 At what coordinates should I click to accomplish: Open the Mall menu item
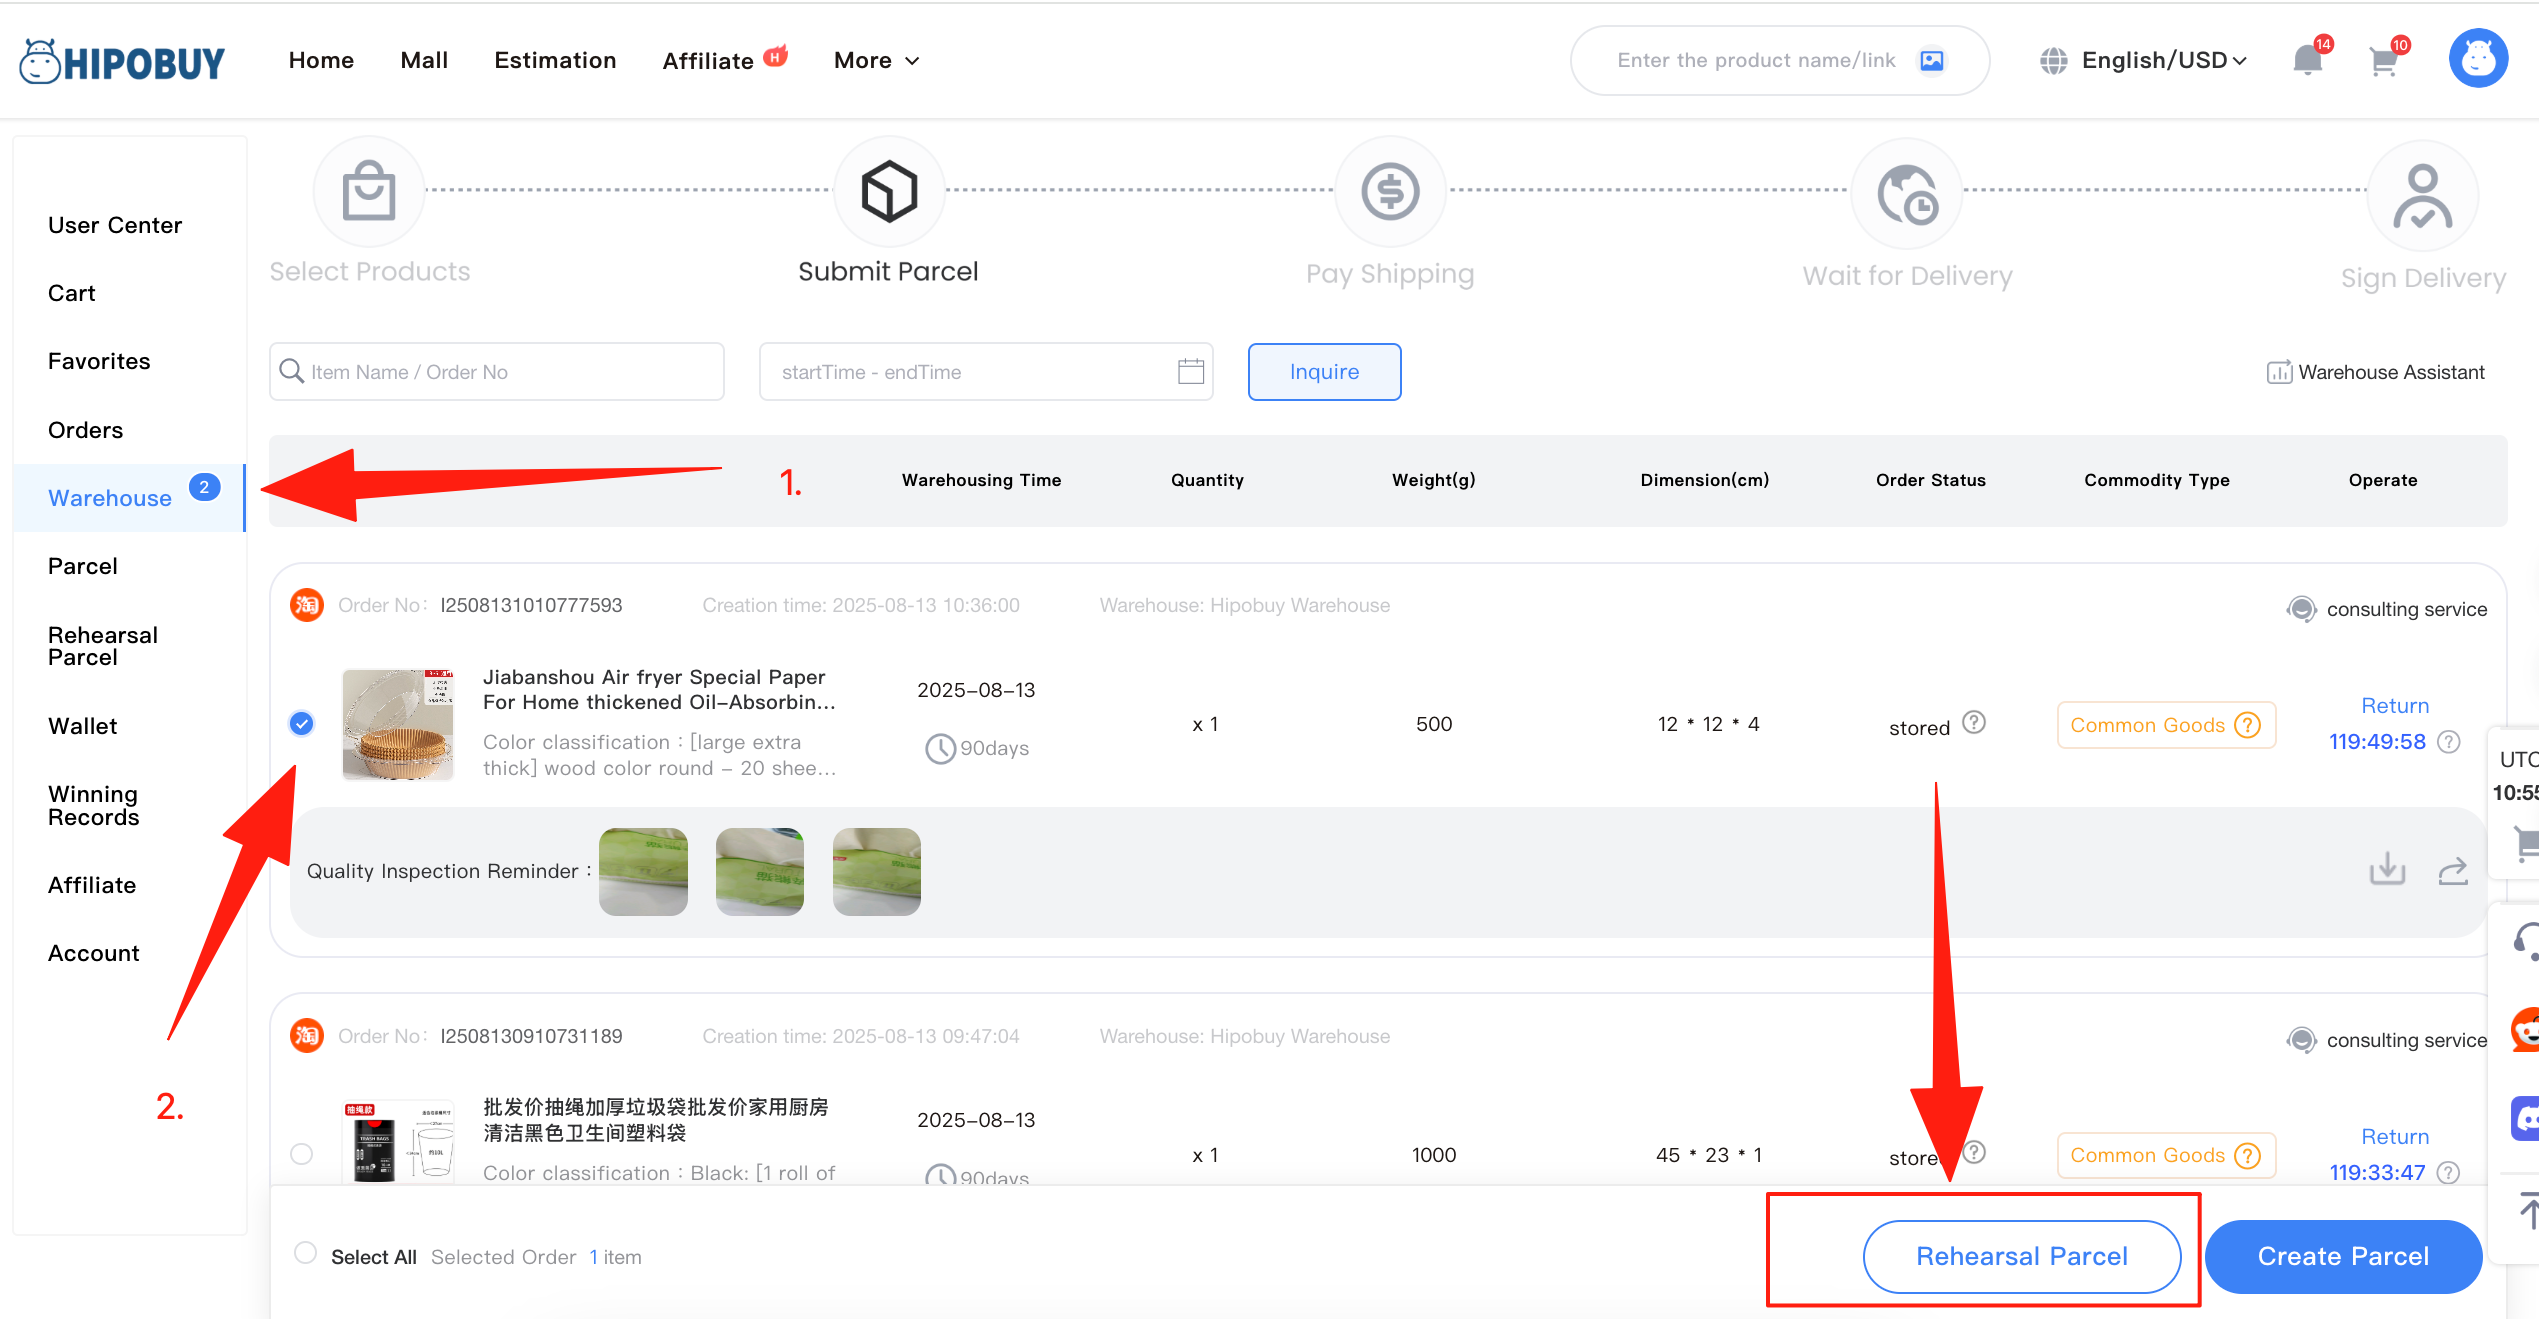[424, 61]
